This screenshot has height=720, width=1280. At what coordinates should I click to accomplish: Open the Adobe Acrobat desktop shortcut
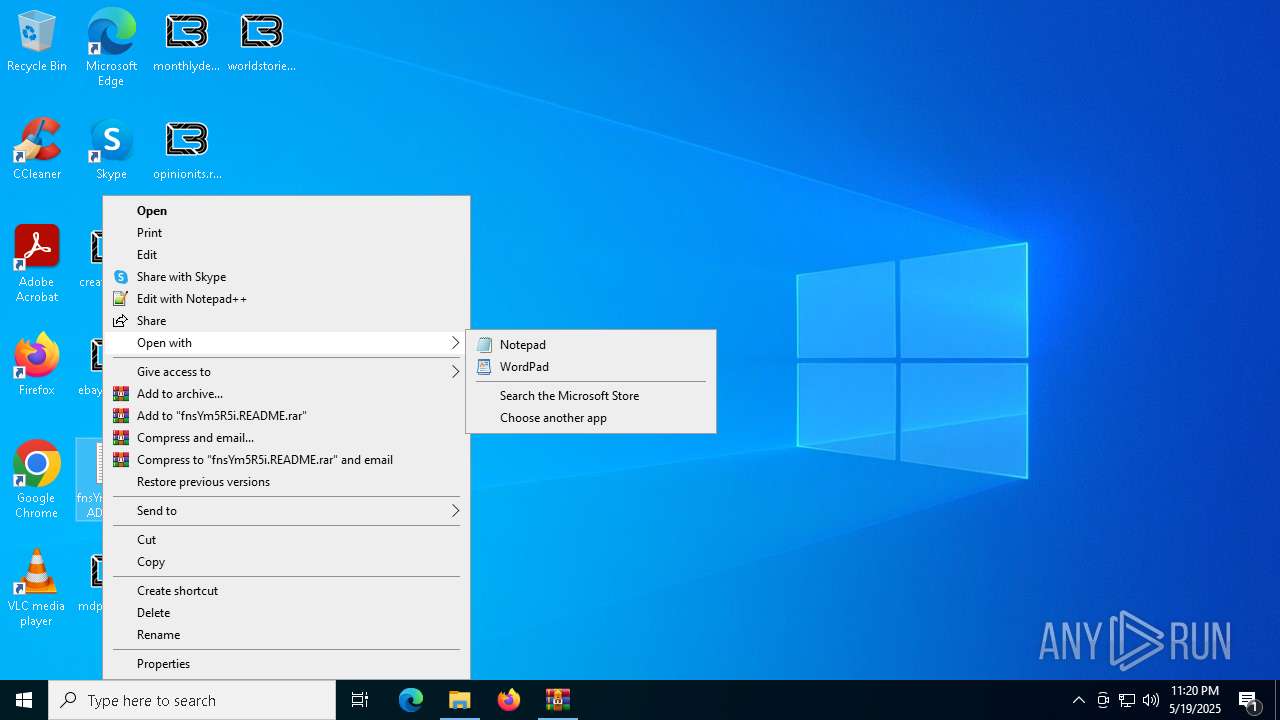[37, 264]
